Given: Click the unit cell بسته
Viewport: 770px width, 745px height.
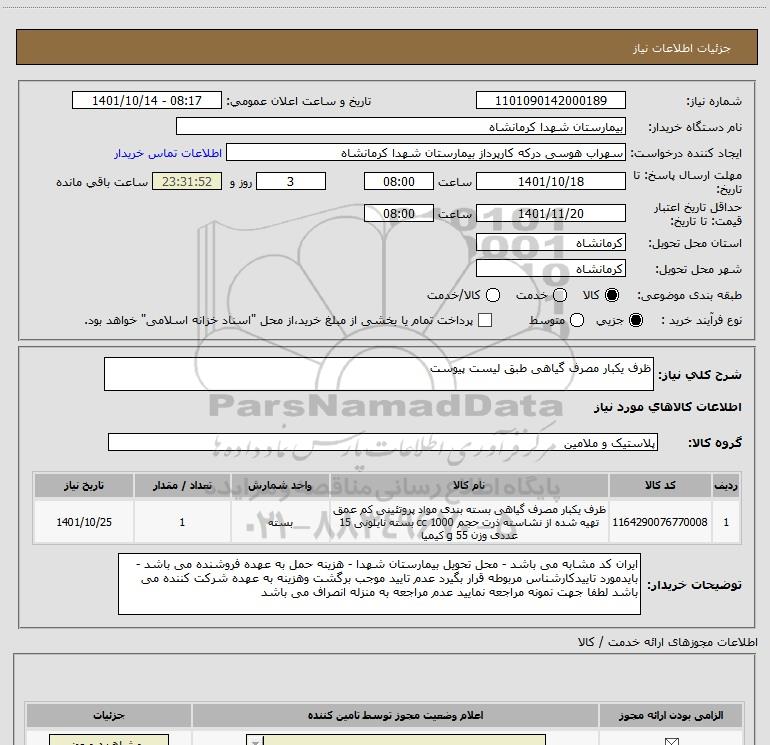Looking at the screenshot, I should [x=280, y=522].
